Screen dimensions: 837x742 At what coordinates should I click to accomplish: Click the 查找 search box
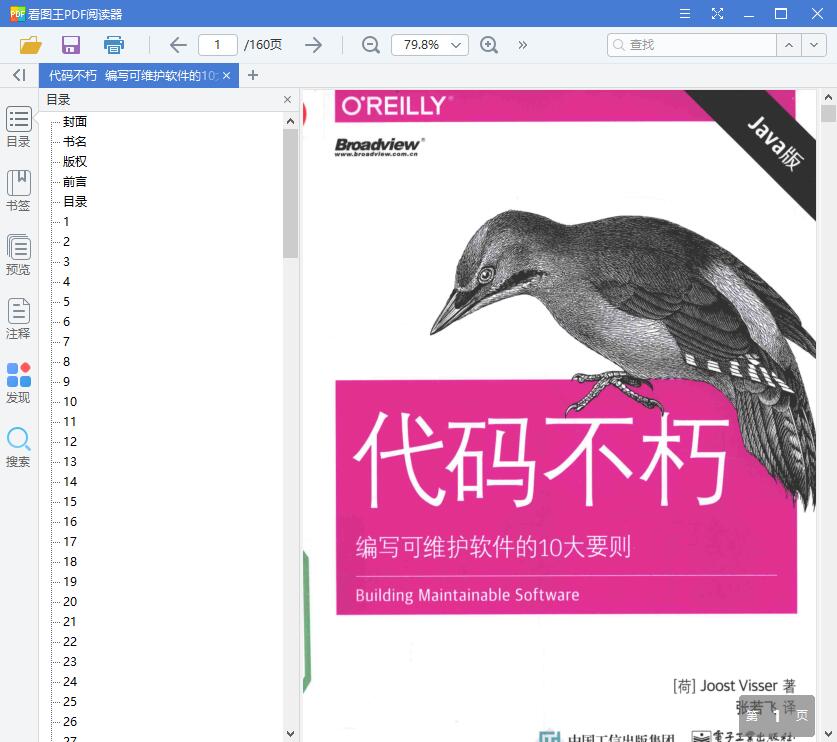(x=692, y=45)
